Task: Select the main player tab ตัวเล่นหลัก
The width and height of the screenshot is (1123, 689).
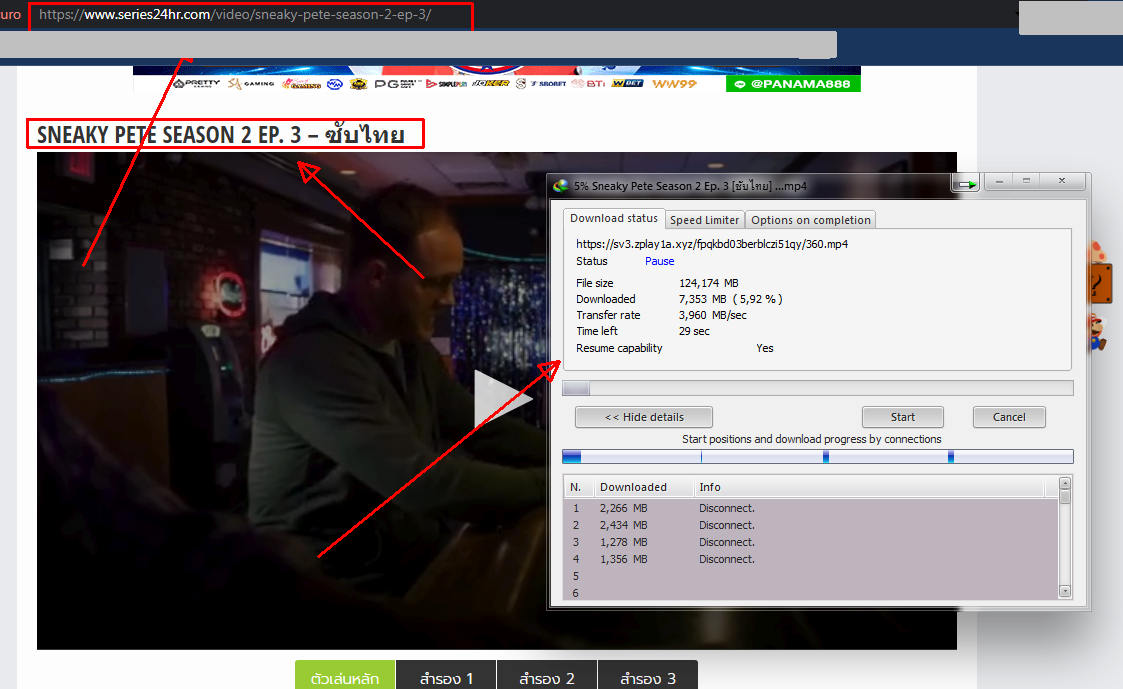Action: pos(344,676)
